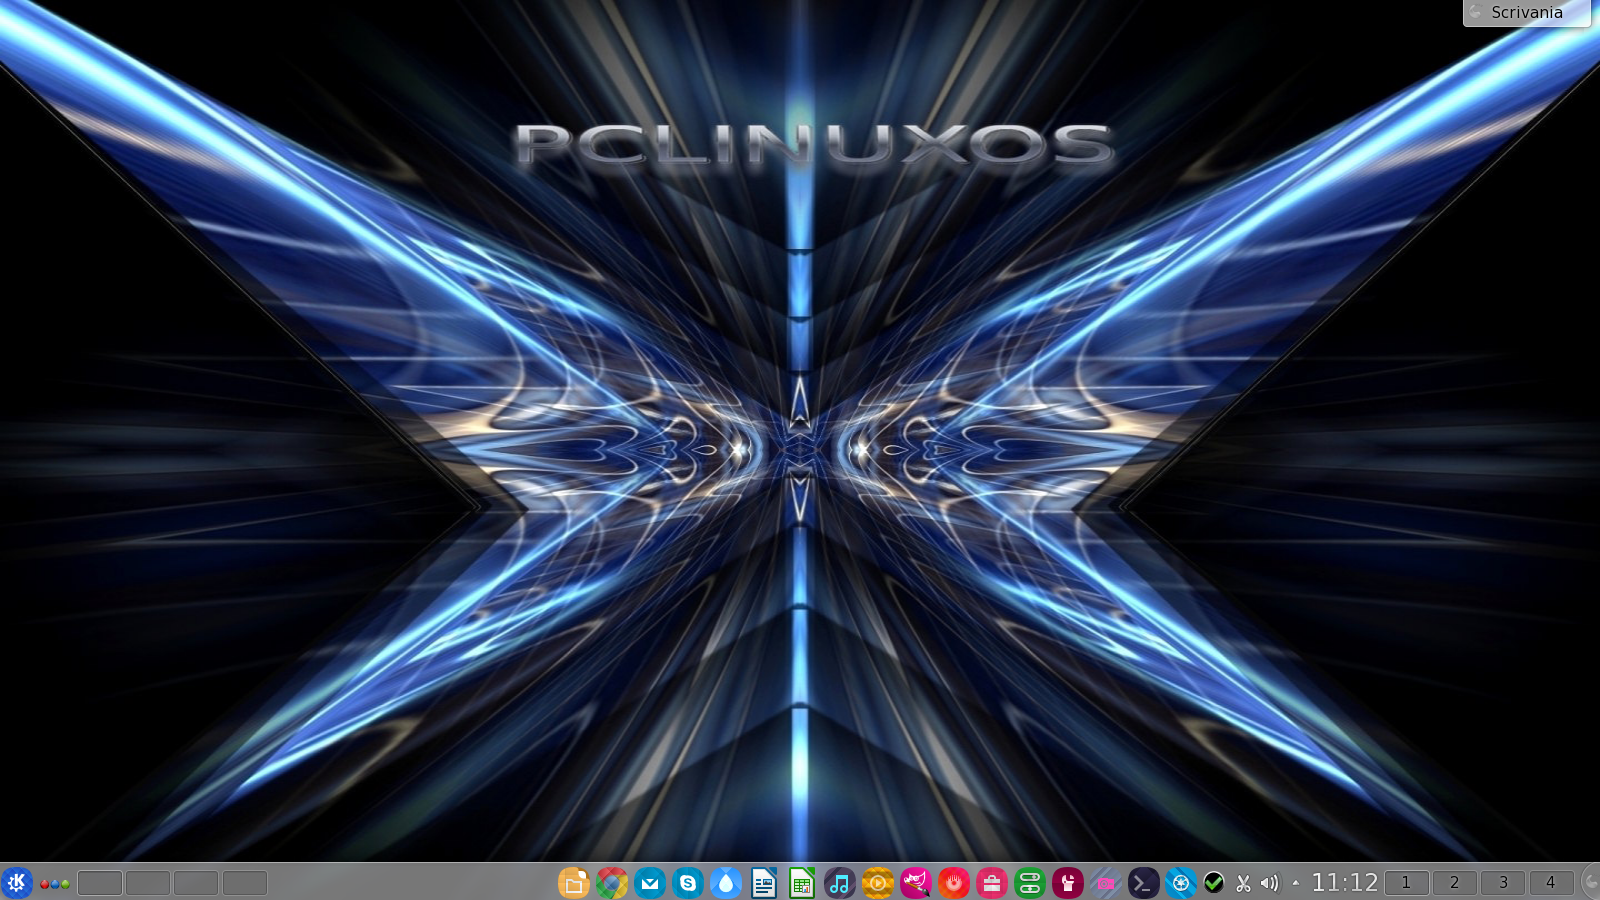Image resolution: width=1600 pixels, height=900 pixels.
Task: Open the GIMP image editor icon
Action: click(916, 883)
